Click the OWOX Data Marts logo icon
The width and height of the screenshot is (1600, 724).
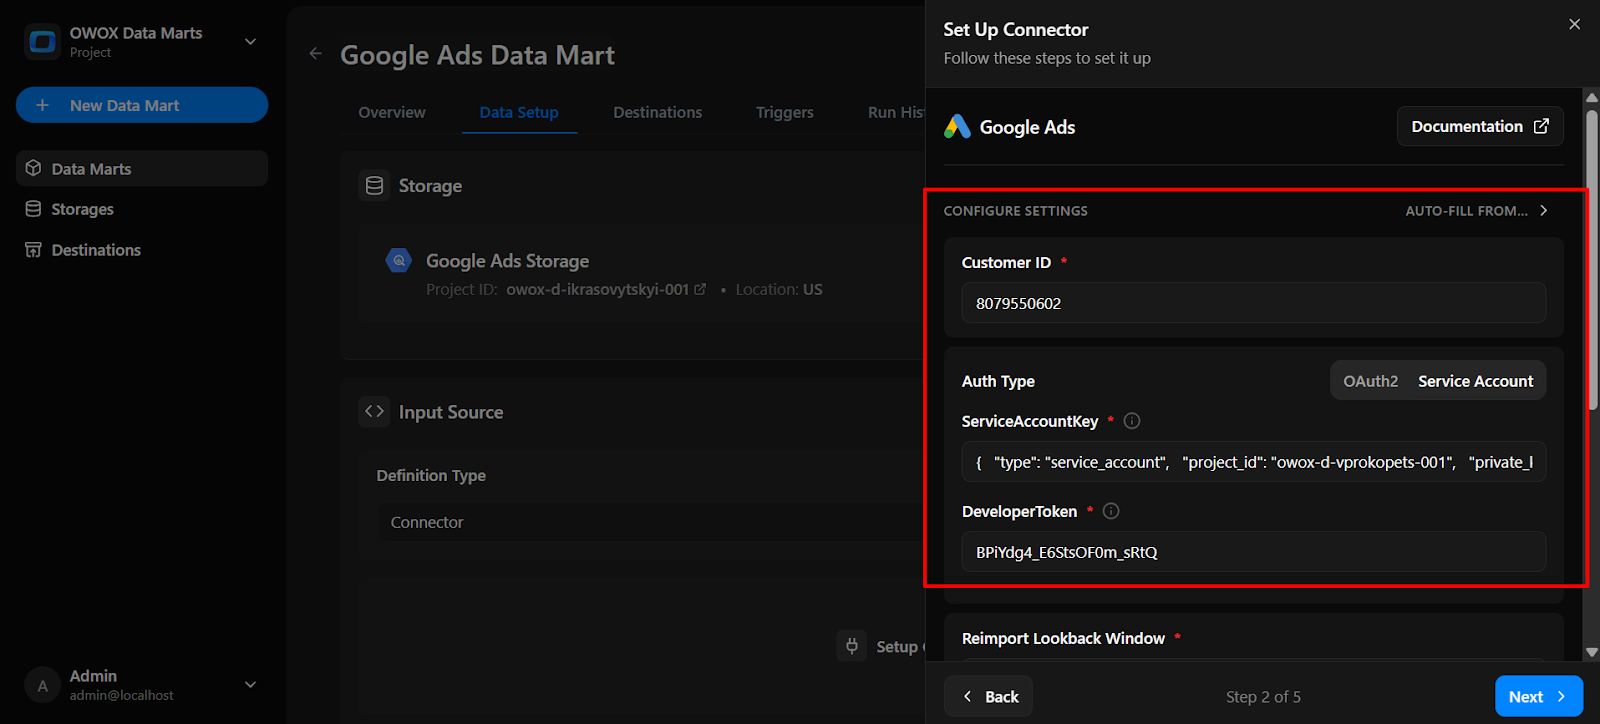42,42
